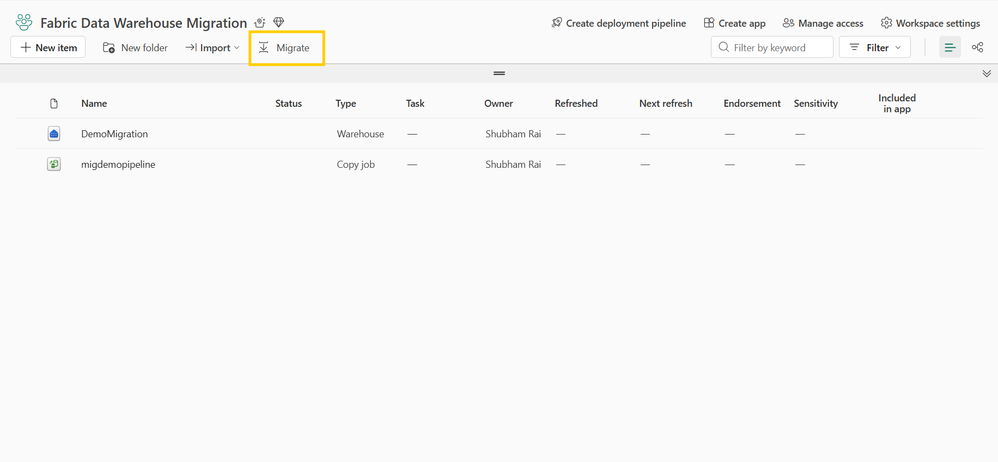Collapse the task flow double chevron

[x=987, y=73]
